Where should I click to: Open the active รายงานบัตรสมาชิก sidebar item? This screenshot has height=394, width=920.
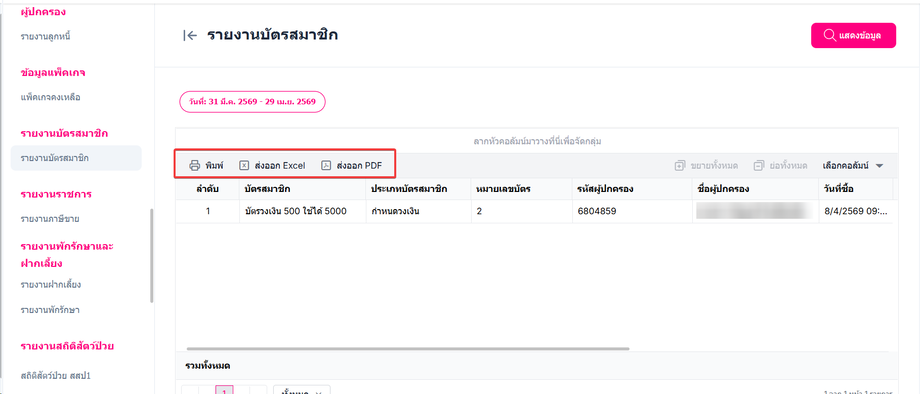[x=76, y=158]
